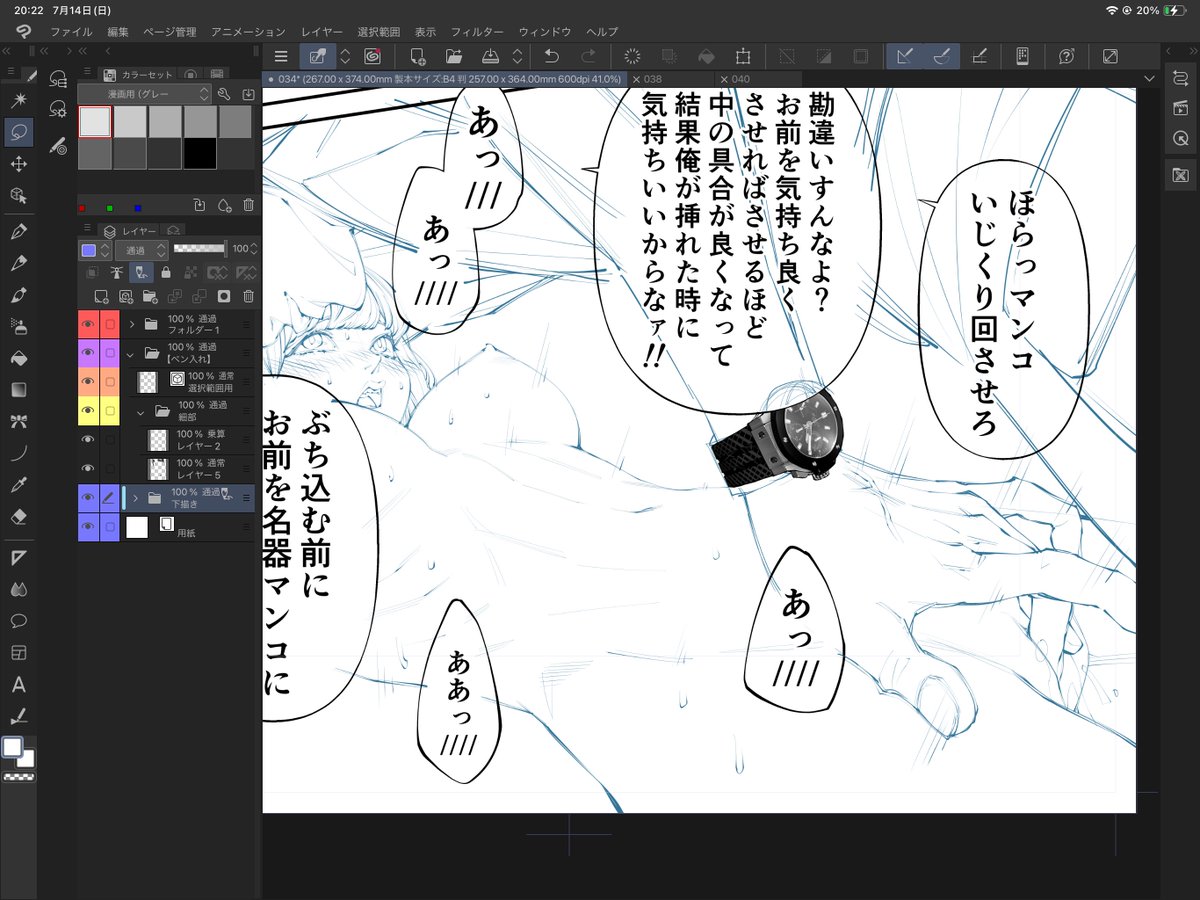Click the delete layer trash icon

pyautogui.click(x=248, y=296)
